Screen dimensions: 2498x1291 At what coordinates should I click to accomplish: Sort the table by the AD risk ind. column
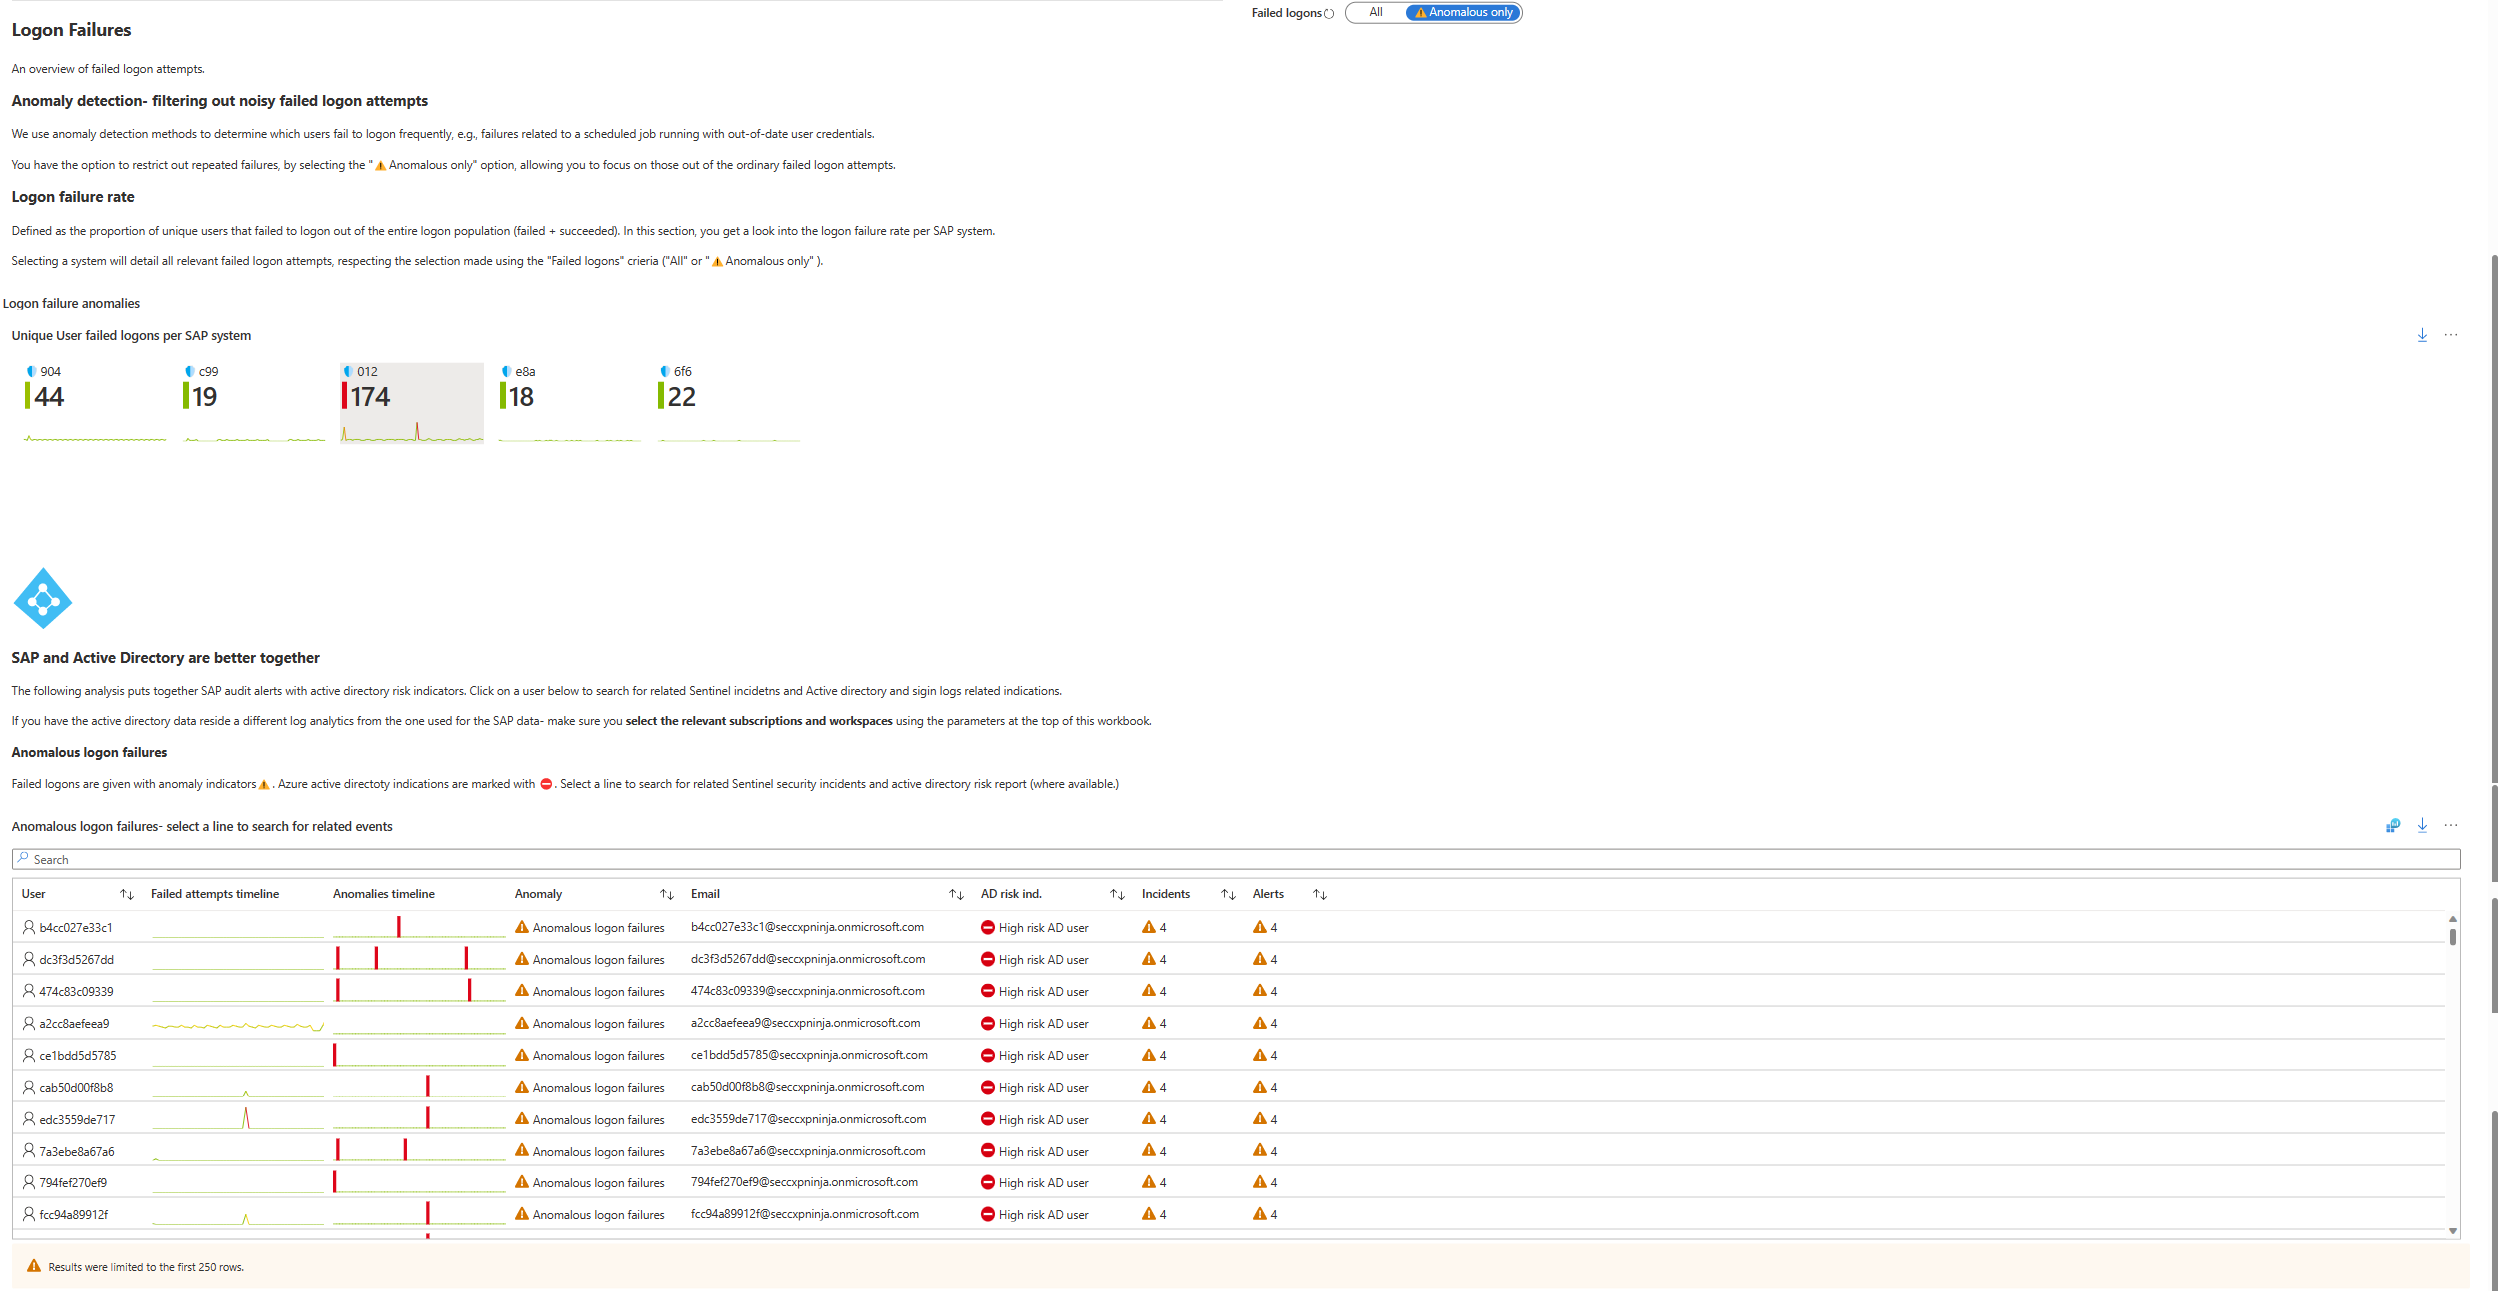point(1117,895)
